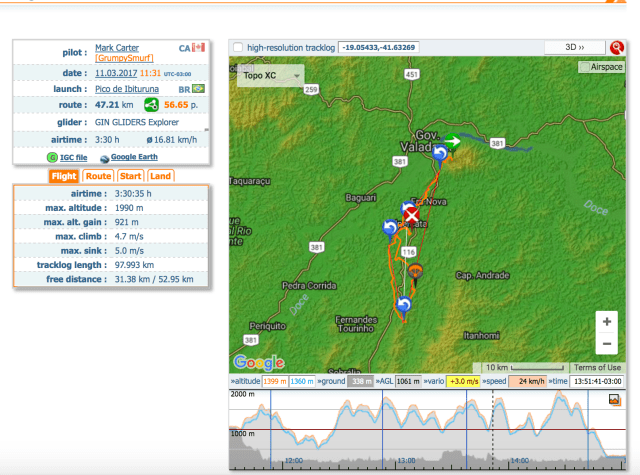Open the Pico de Ibituruna launch link
The height and width of the screenshot is (475, 640).
pos(129,89)
